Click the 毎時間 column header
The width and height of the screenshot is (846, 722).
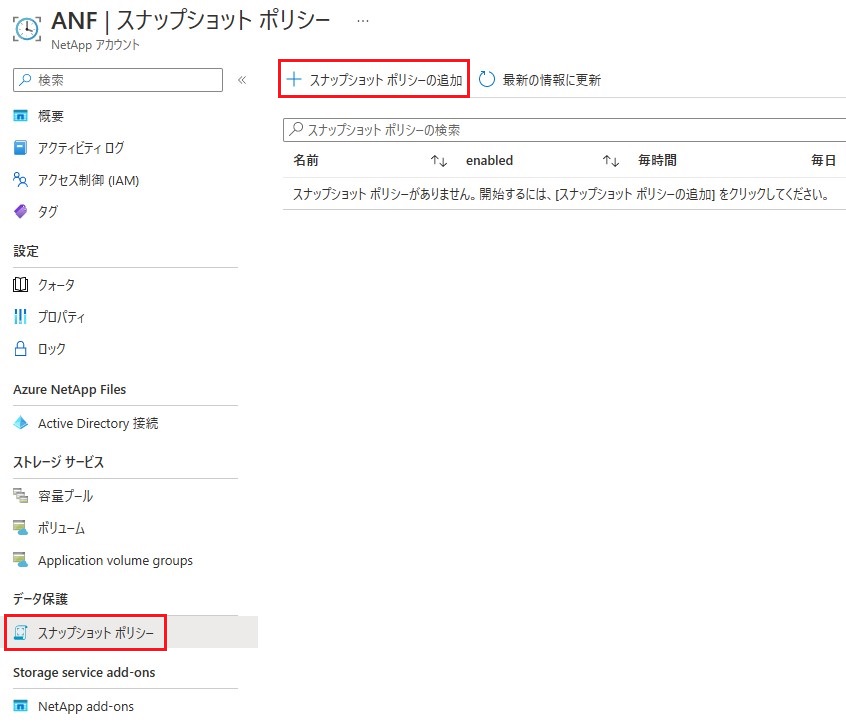(x=657, y=160)
